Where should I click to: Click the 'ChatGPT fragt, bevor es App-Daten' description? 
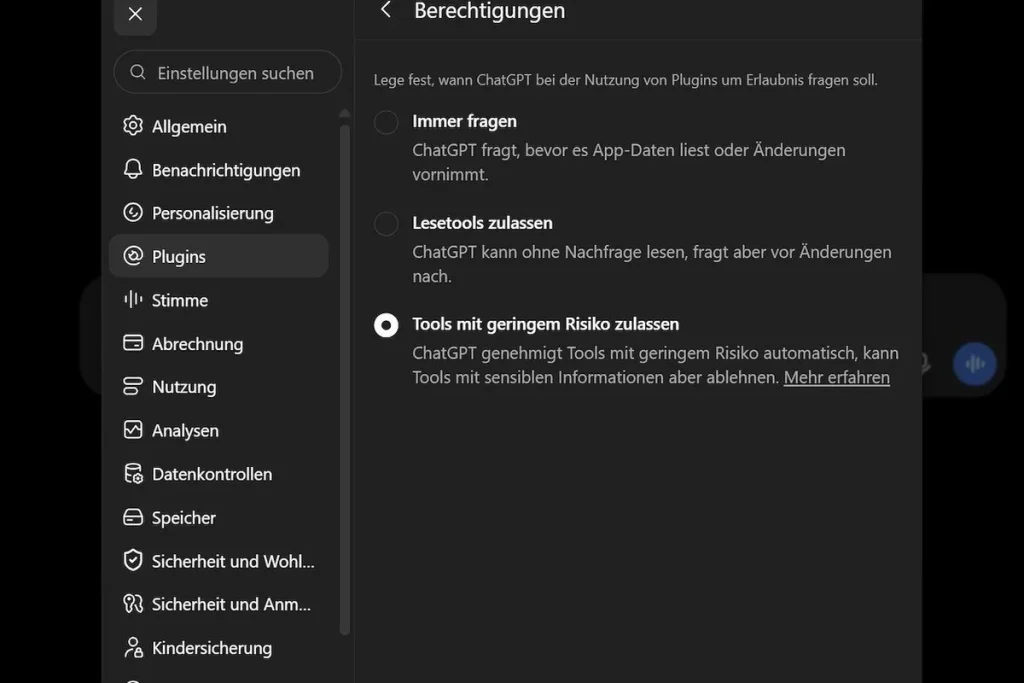click(629, 162)
